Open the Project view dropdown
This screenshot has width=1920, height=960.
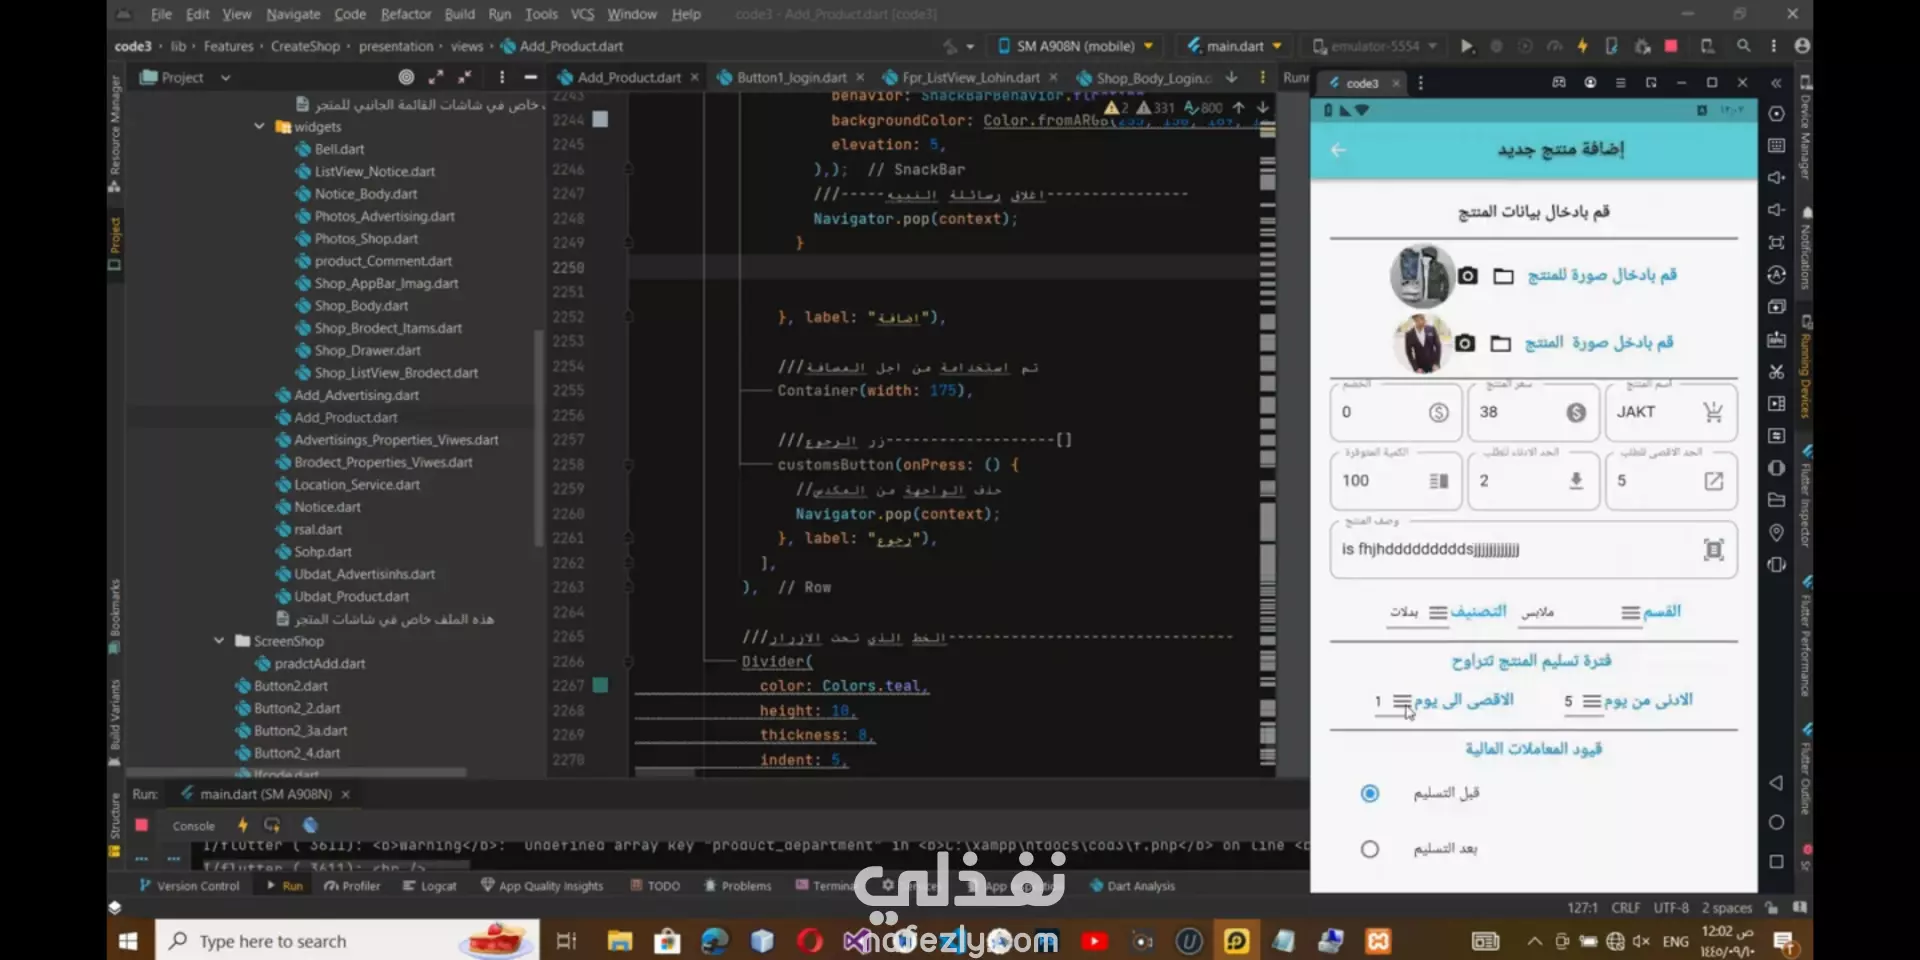[x=225, y=77]
